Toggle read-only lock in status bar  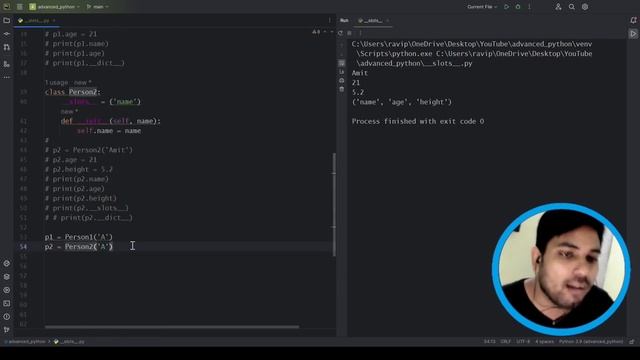(x=632, y=342)
